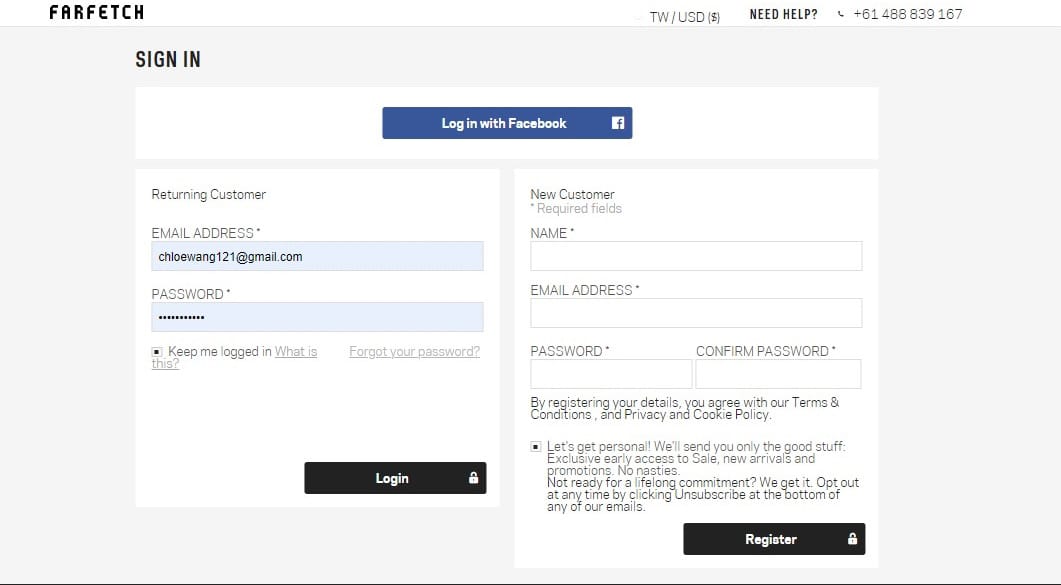Screen dimensions: 1061x585
Task: Open the Forgot your password? link
Action: pyautogui.click(x=414, y=352)
